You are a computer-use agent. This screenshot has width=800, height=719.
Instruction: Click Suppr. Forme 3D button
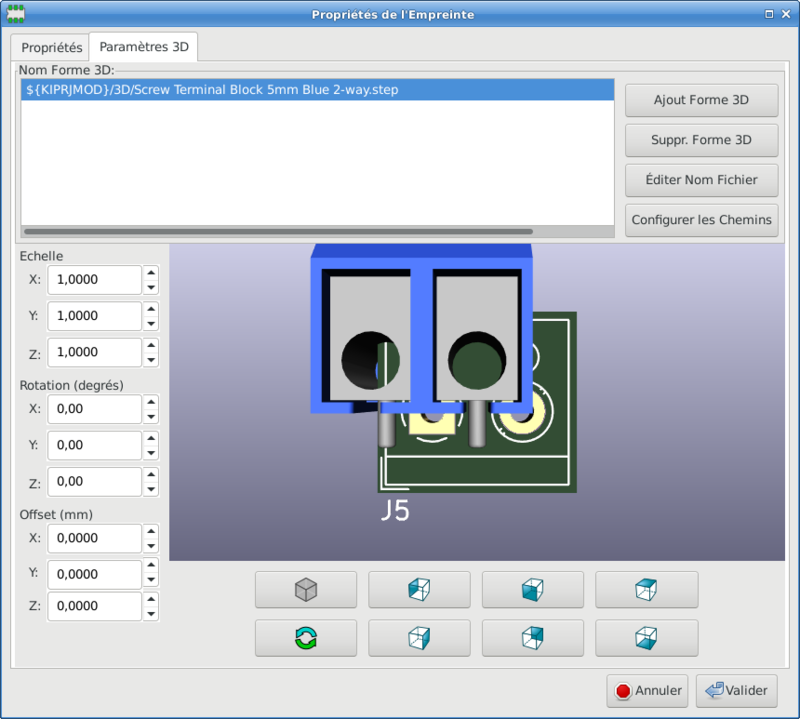(702, 140)
